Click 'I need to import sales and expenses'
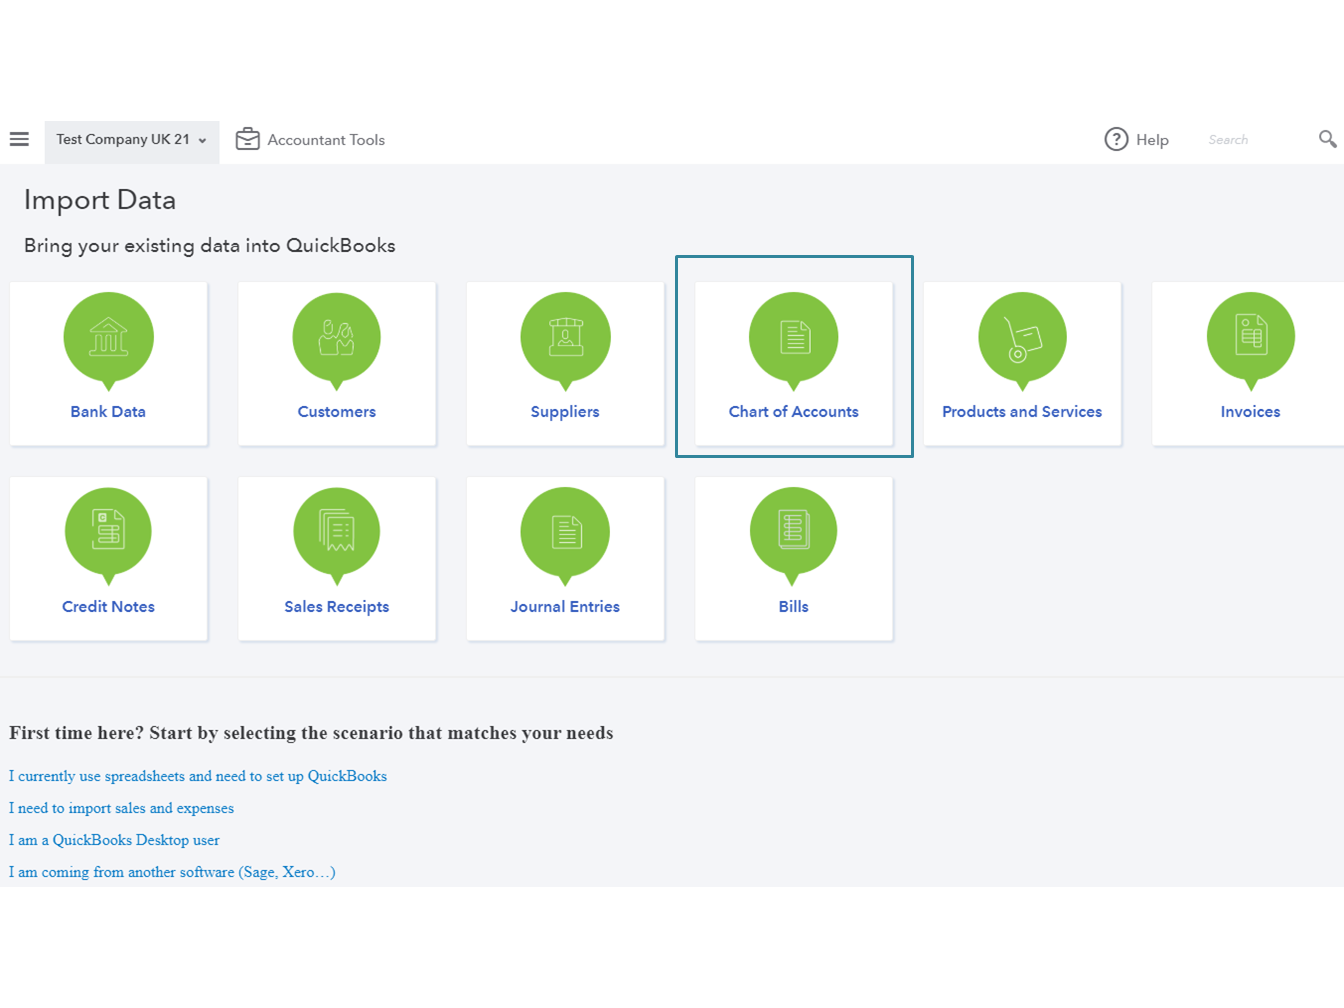 121,808
